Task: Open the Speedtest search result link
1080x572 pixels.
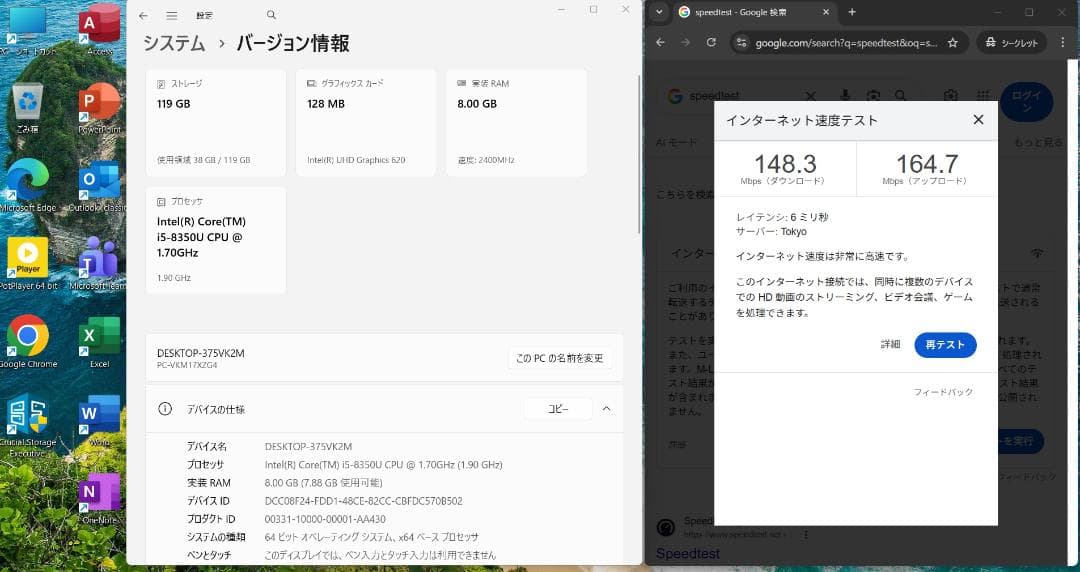Action: tap(687, 553)
